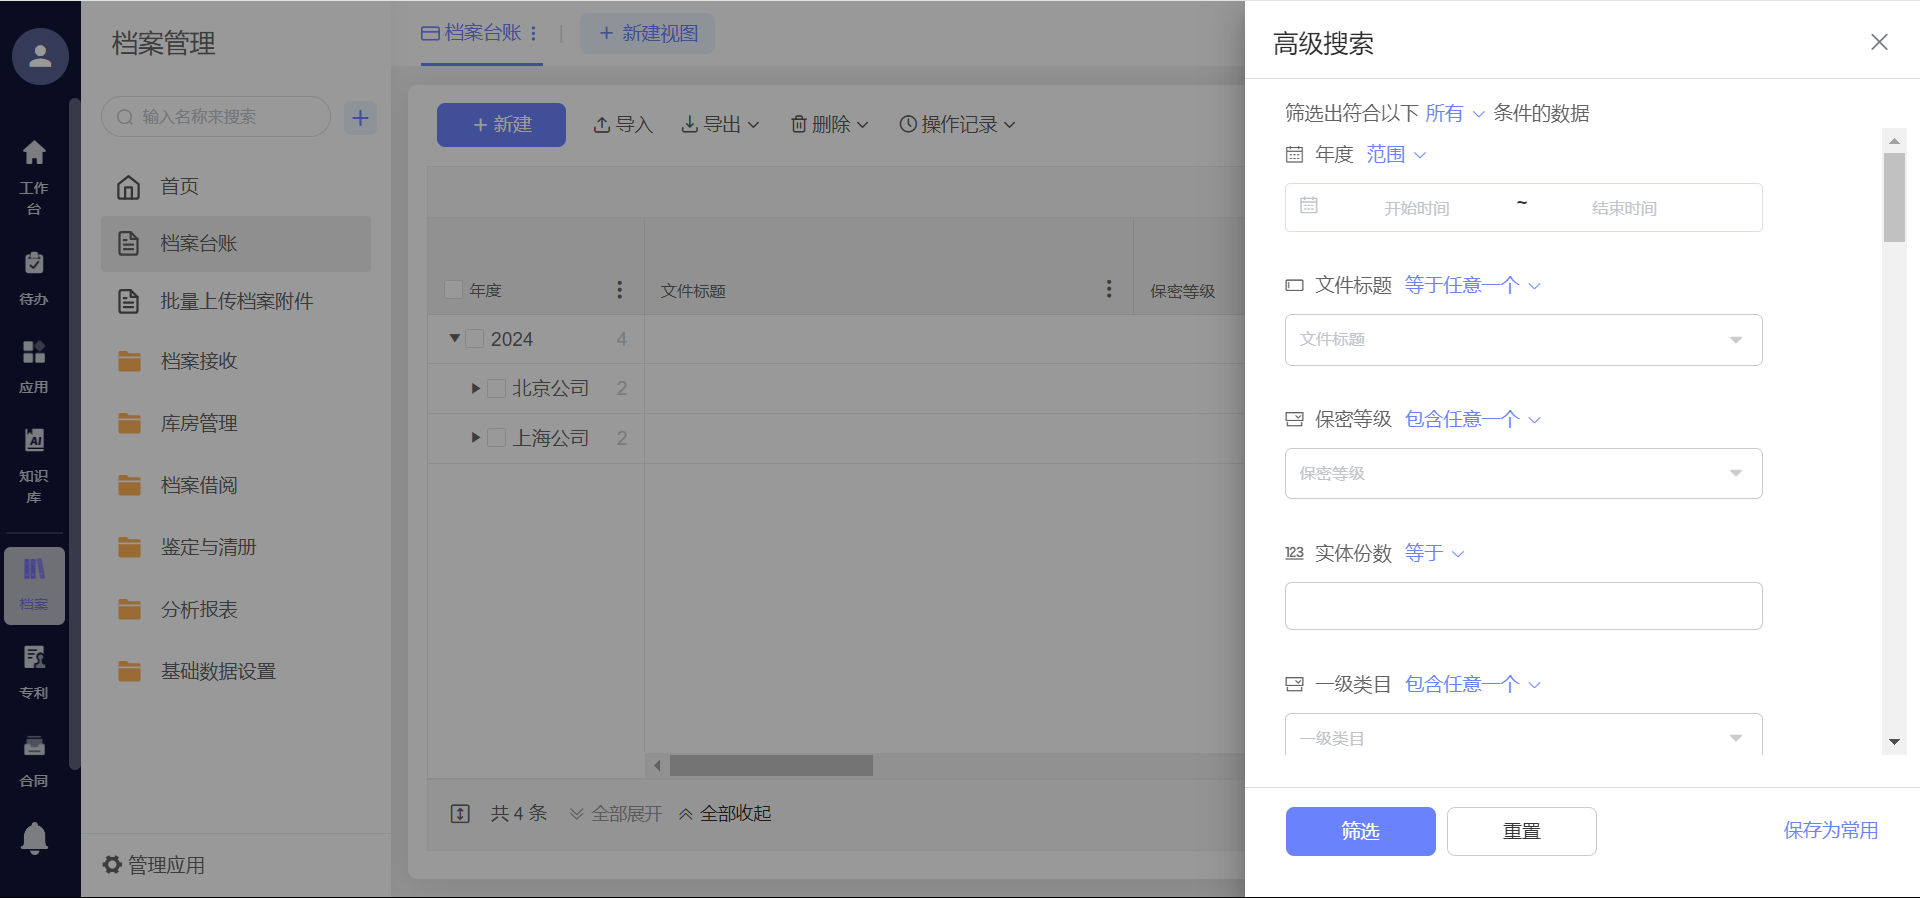This screenshot has width=1920, height=898.
Task: Close the 高级搜索 panel
Action: [1879, 42]
